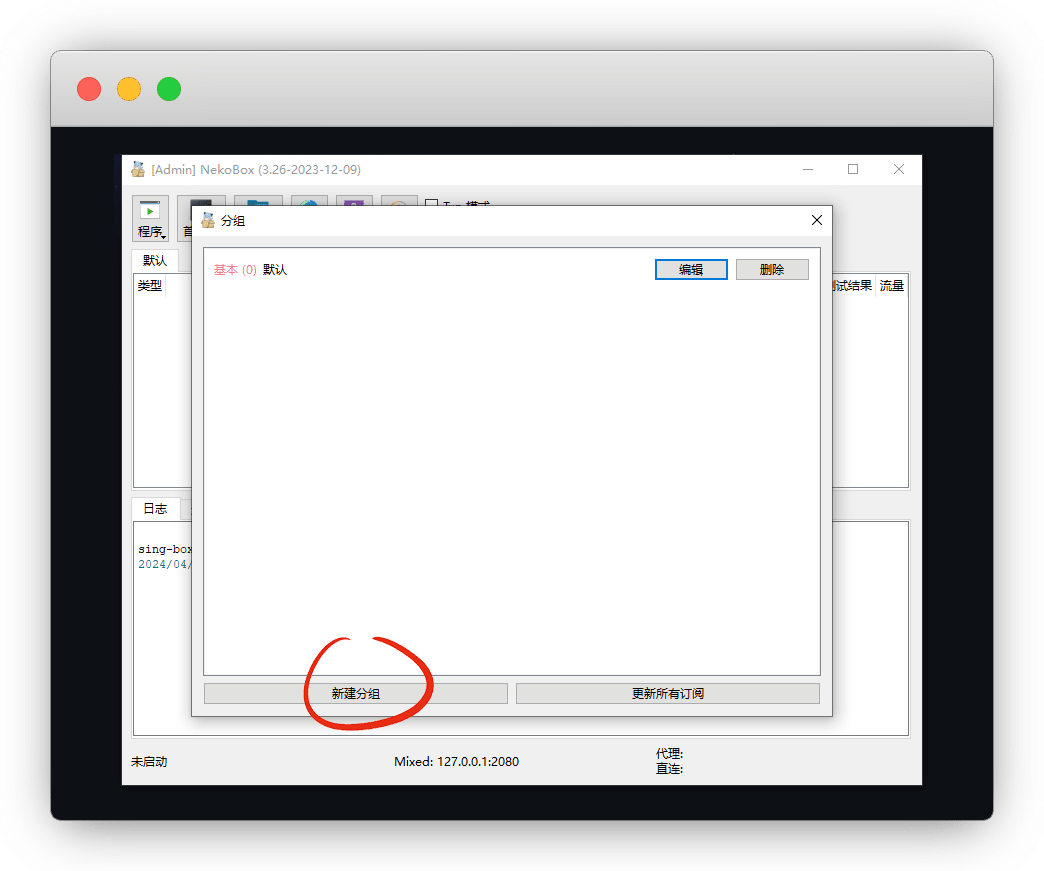1044x871 pixels.
Task: Select the 基本 (0) 默认 group entry
Action: tap(251, 270)
